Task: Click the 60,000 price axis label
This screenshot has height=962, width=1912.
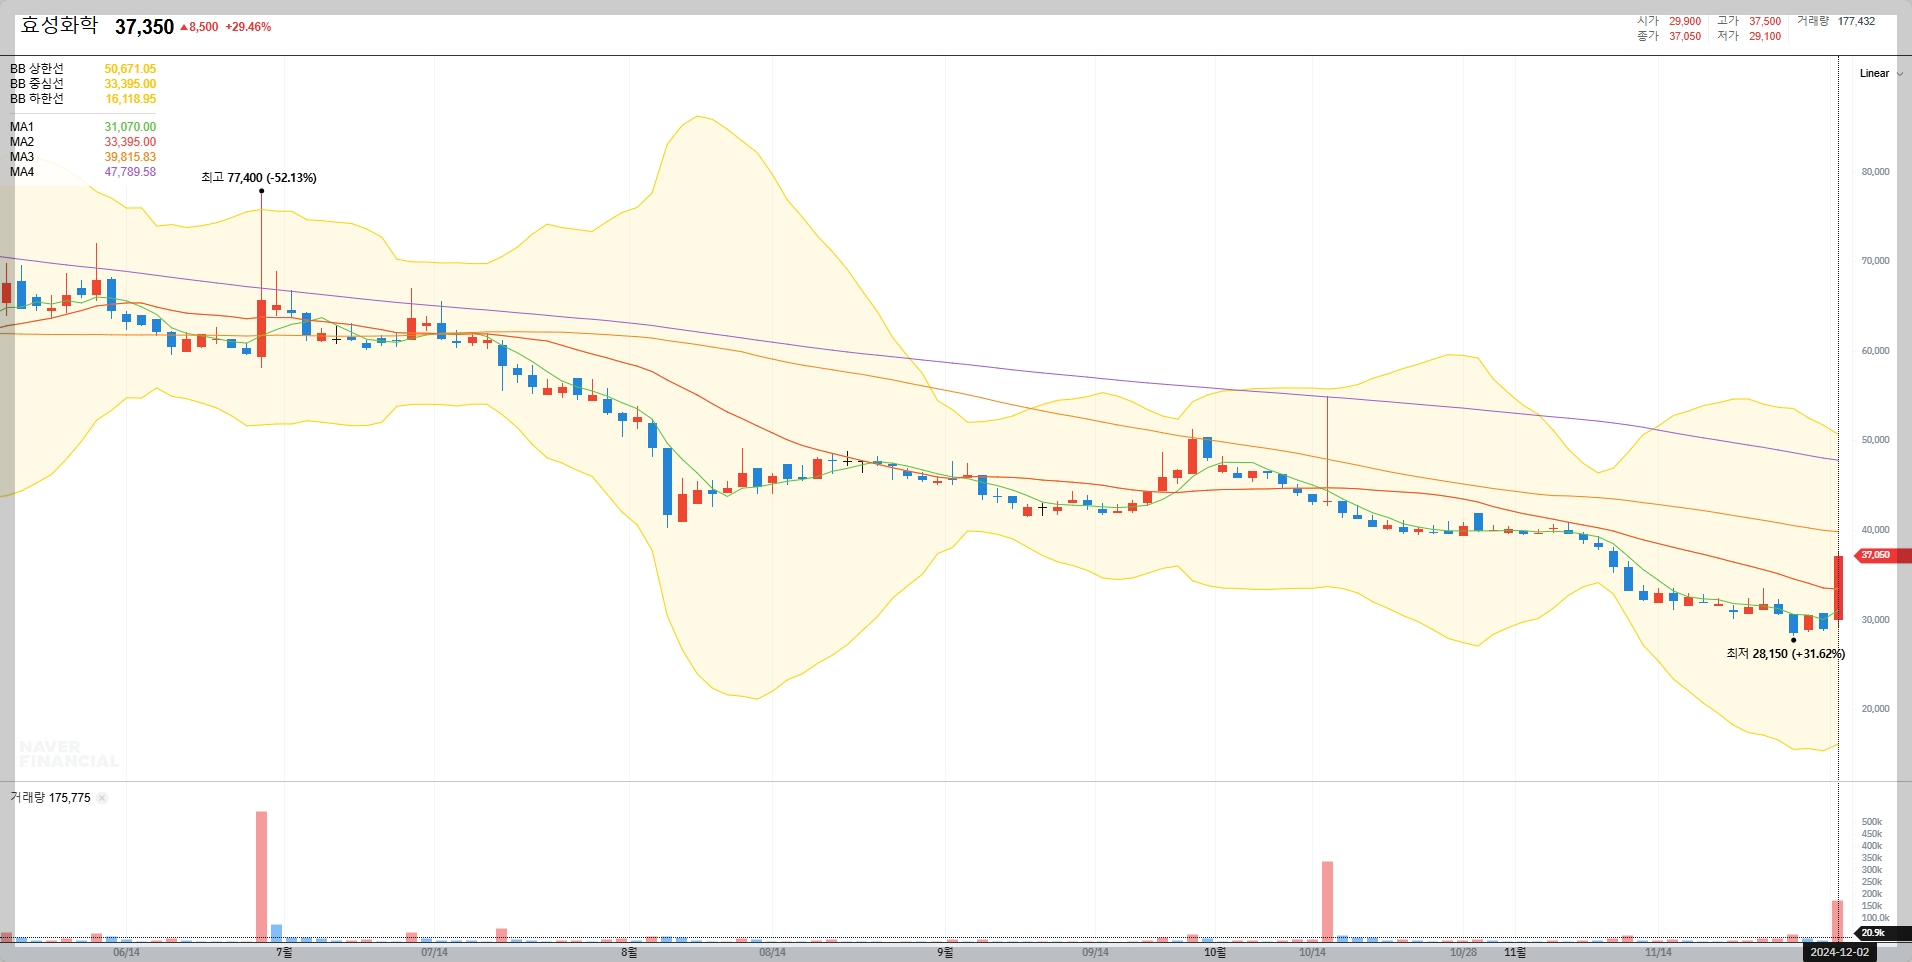Action: (1875, 351)
